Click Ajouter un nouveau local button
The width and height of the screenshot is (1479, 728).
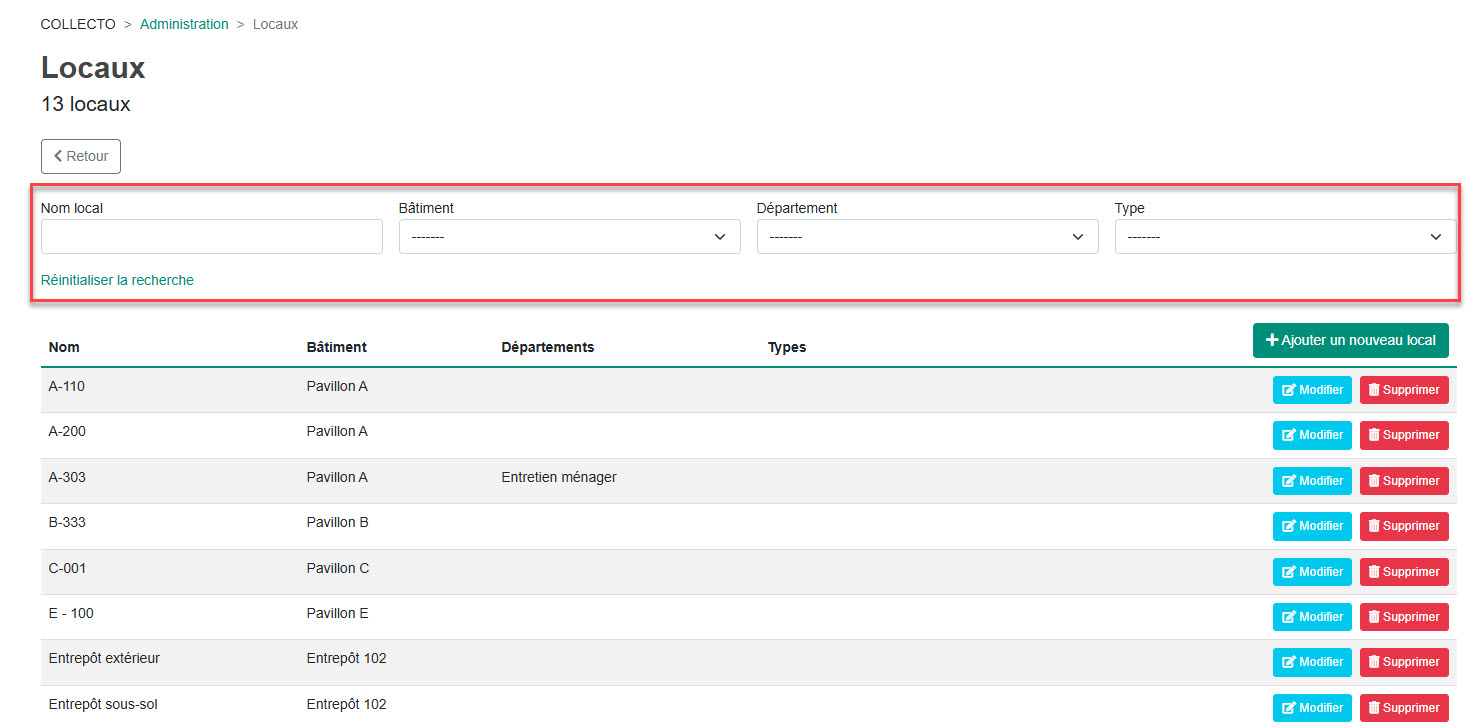(1350, 340)
